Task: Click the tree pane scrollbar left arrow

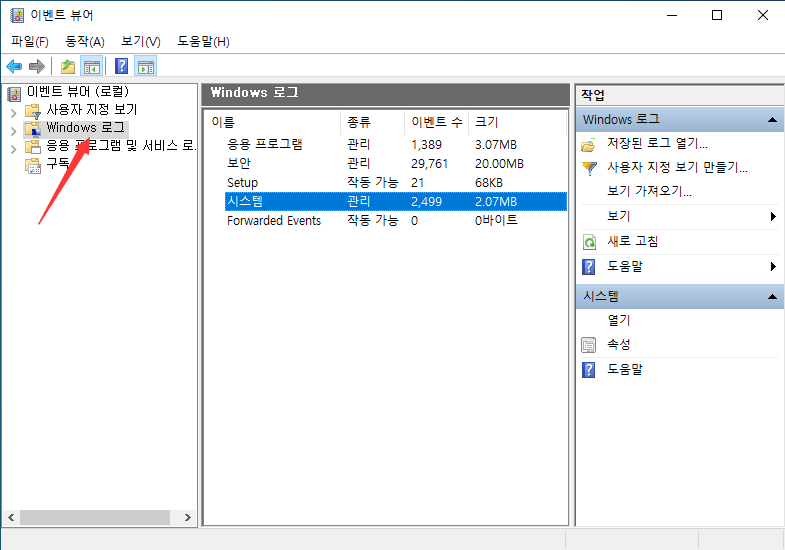Action: (11, 517)
